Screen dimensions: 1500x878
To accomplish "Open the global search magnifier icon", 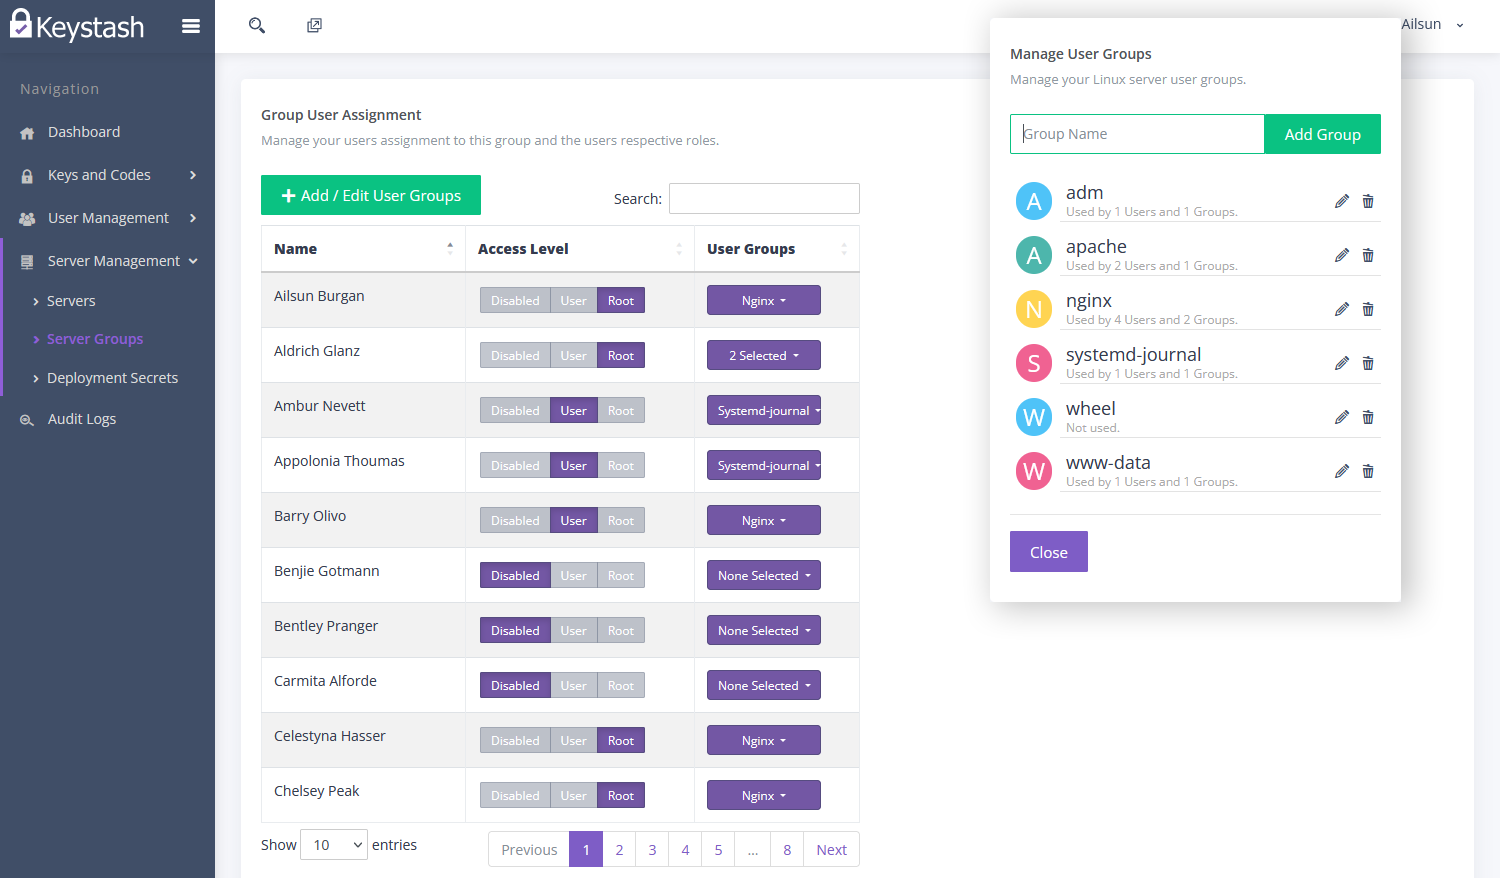I will coord(256,25).
